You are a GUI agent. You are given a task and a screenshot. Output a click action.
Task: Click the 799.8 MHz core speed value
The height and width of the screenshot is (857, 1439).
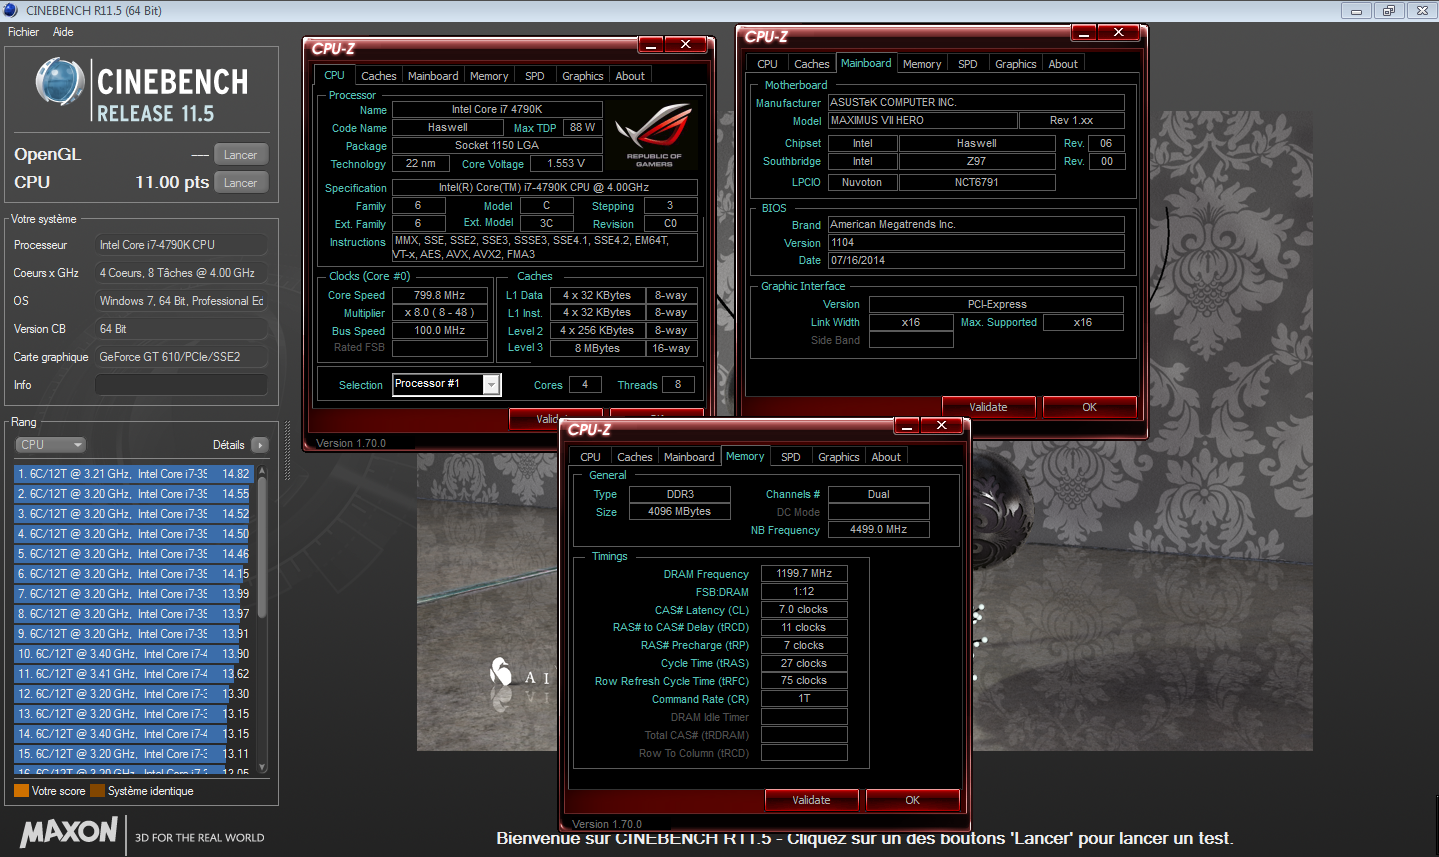point(440,295)
